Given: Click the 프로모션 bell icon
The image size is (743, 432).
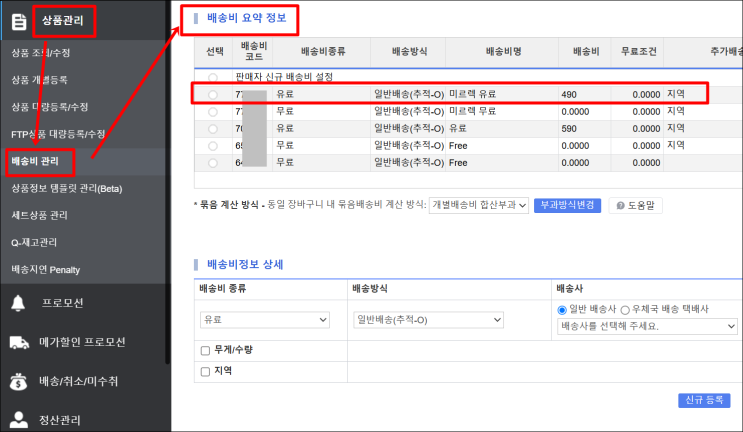Looking at the screenshot, I should (18, 303).
